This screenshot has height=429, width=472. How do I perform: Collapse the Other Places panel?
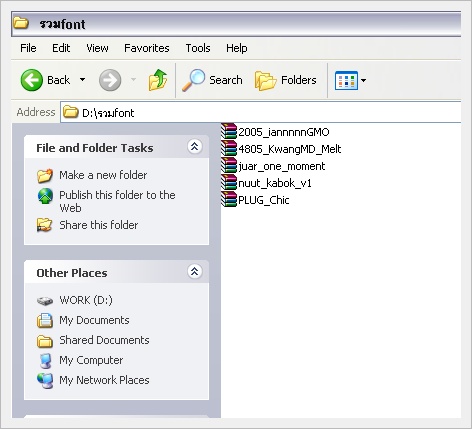[x=195, y=271]
